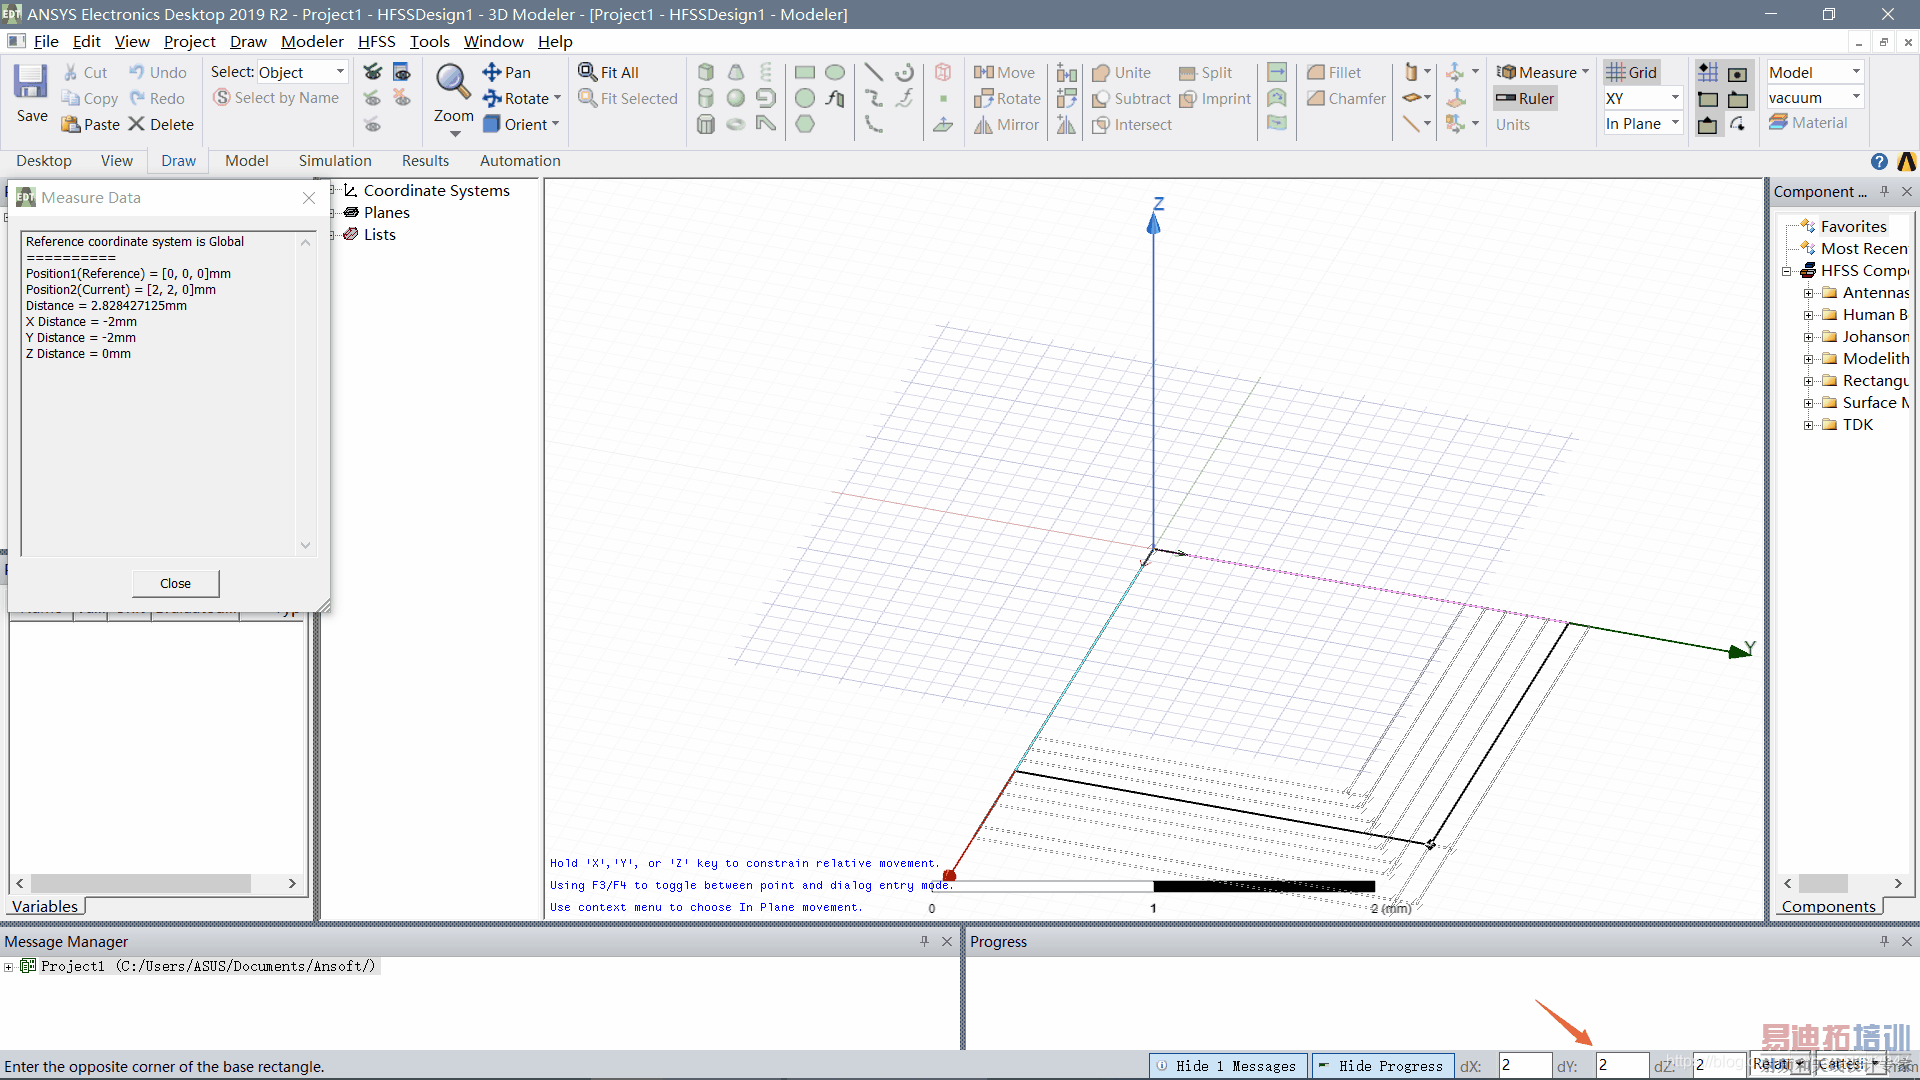Toggle the Grid display button

tap(1632, 72)
